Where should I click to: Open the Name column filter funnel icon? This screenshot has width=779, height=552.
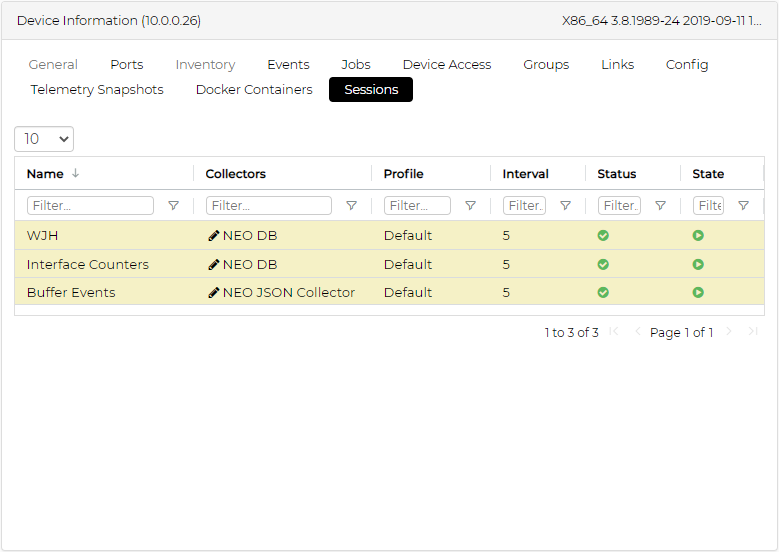[x=173, y=206]
